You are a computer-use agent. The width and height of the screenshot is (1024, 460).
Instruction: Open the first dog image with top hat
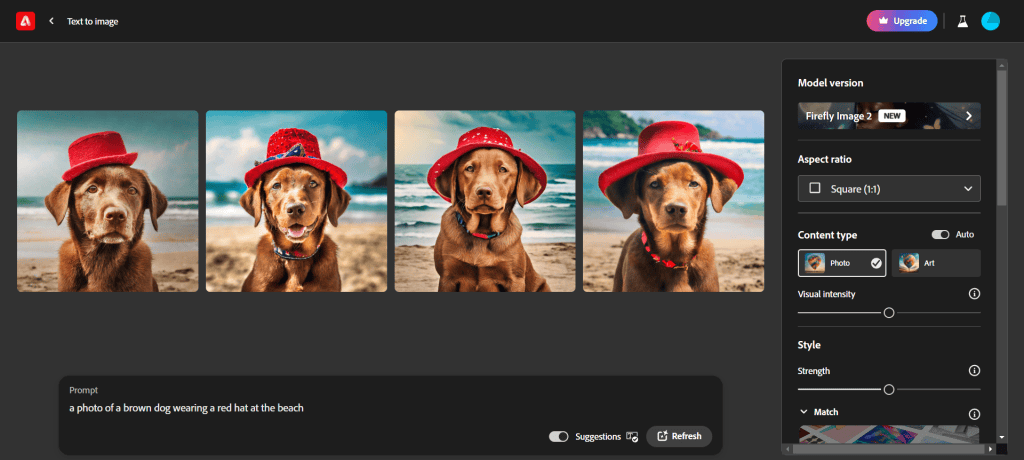tap(108, 201)
